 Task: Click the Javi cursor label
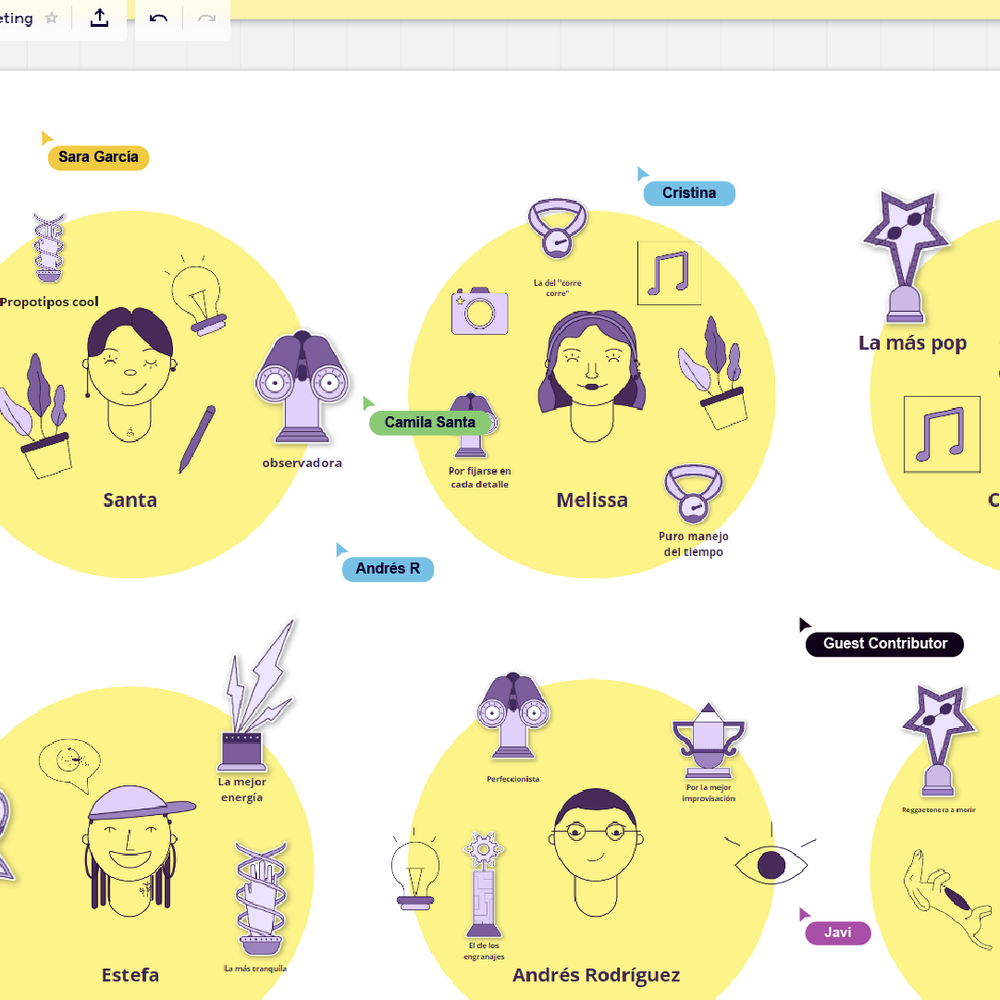click(837, 933)
